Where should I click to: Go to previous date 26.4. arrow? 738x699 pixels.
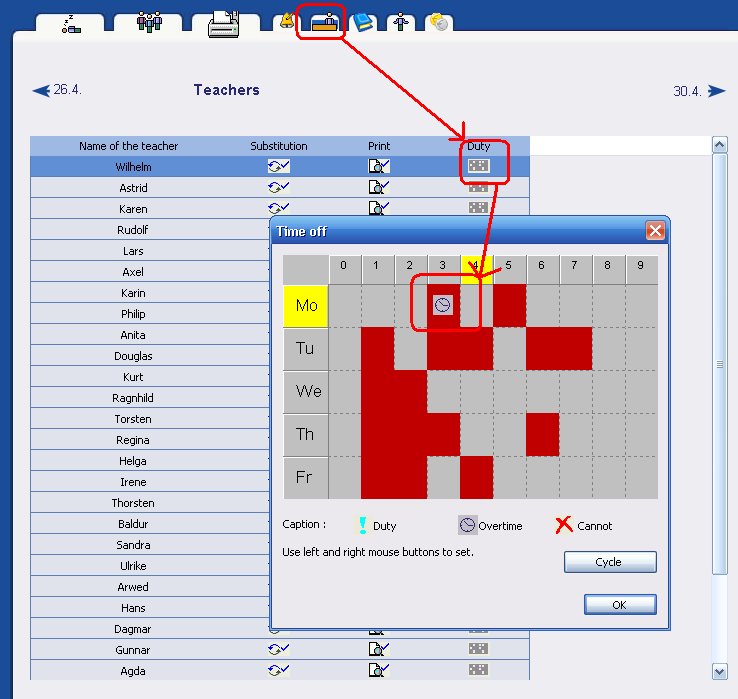41,90
